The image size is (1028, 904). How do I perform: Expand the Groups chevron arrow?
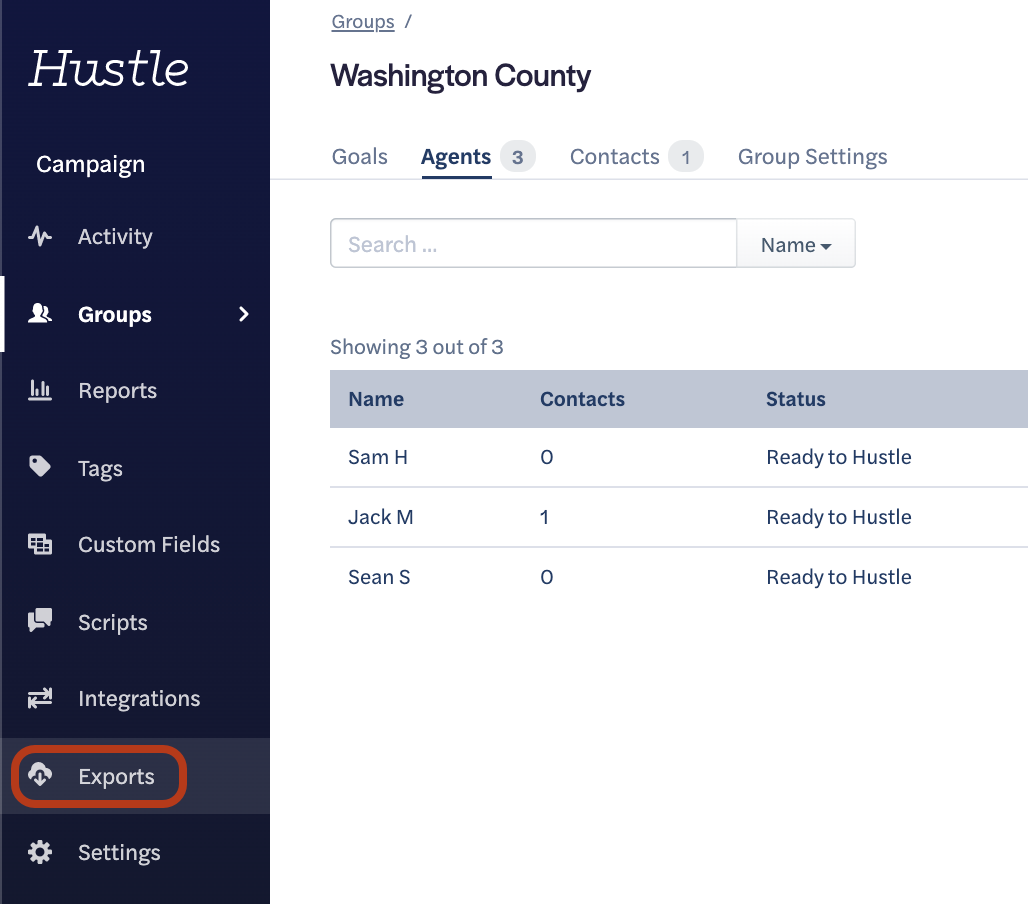[x=243, y=314]
